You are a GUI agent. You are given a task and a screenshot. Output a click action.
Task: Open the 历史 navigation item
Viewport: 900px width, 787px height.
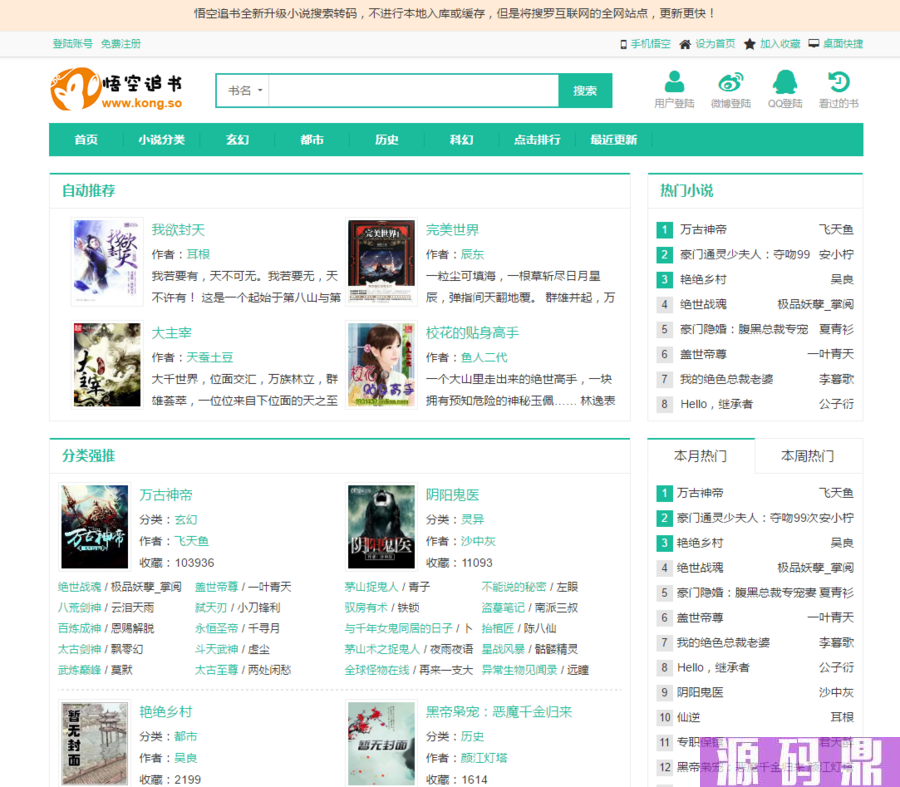pos(386,139)
